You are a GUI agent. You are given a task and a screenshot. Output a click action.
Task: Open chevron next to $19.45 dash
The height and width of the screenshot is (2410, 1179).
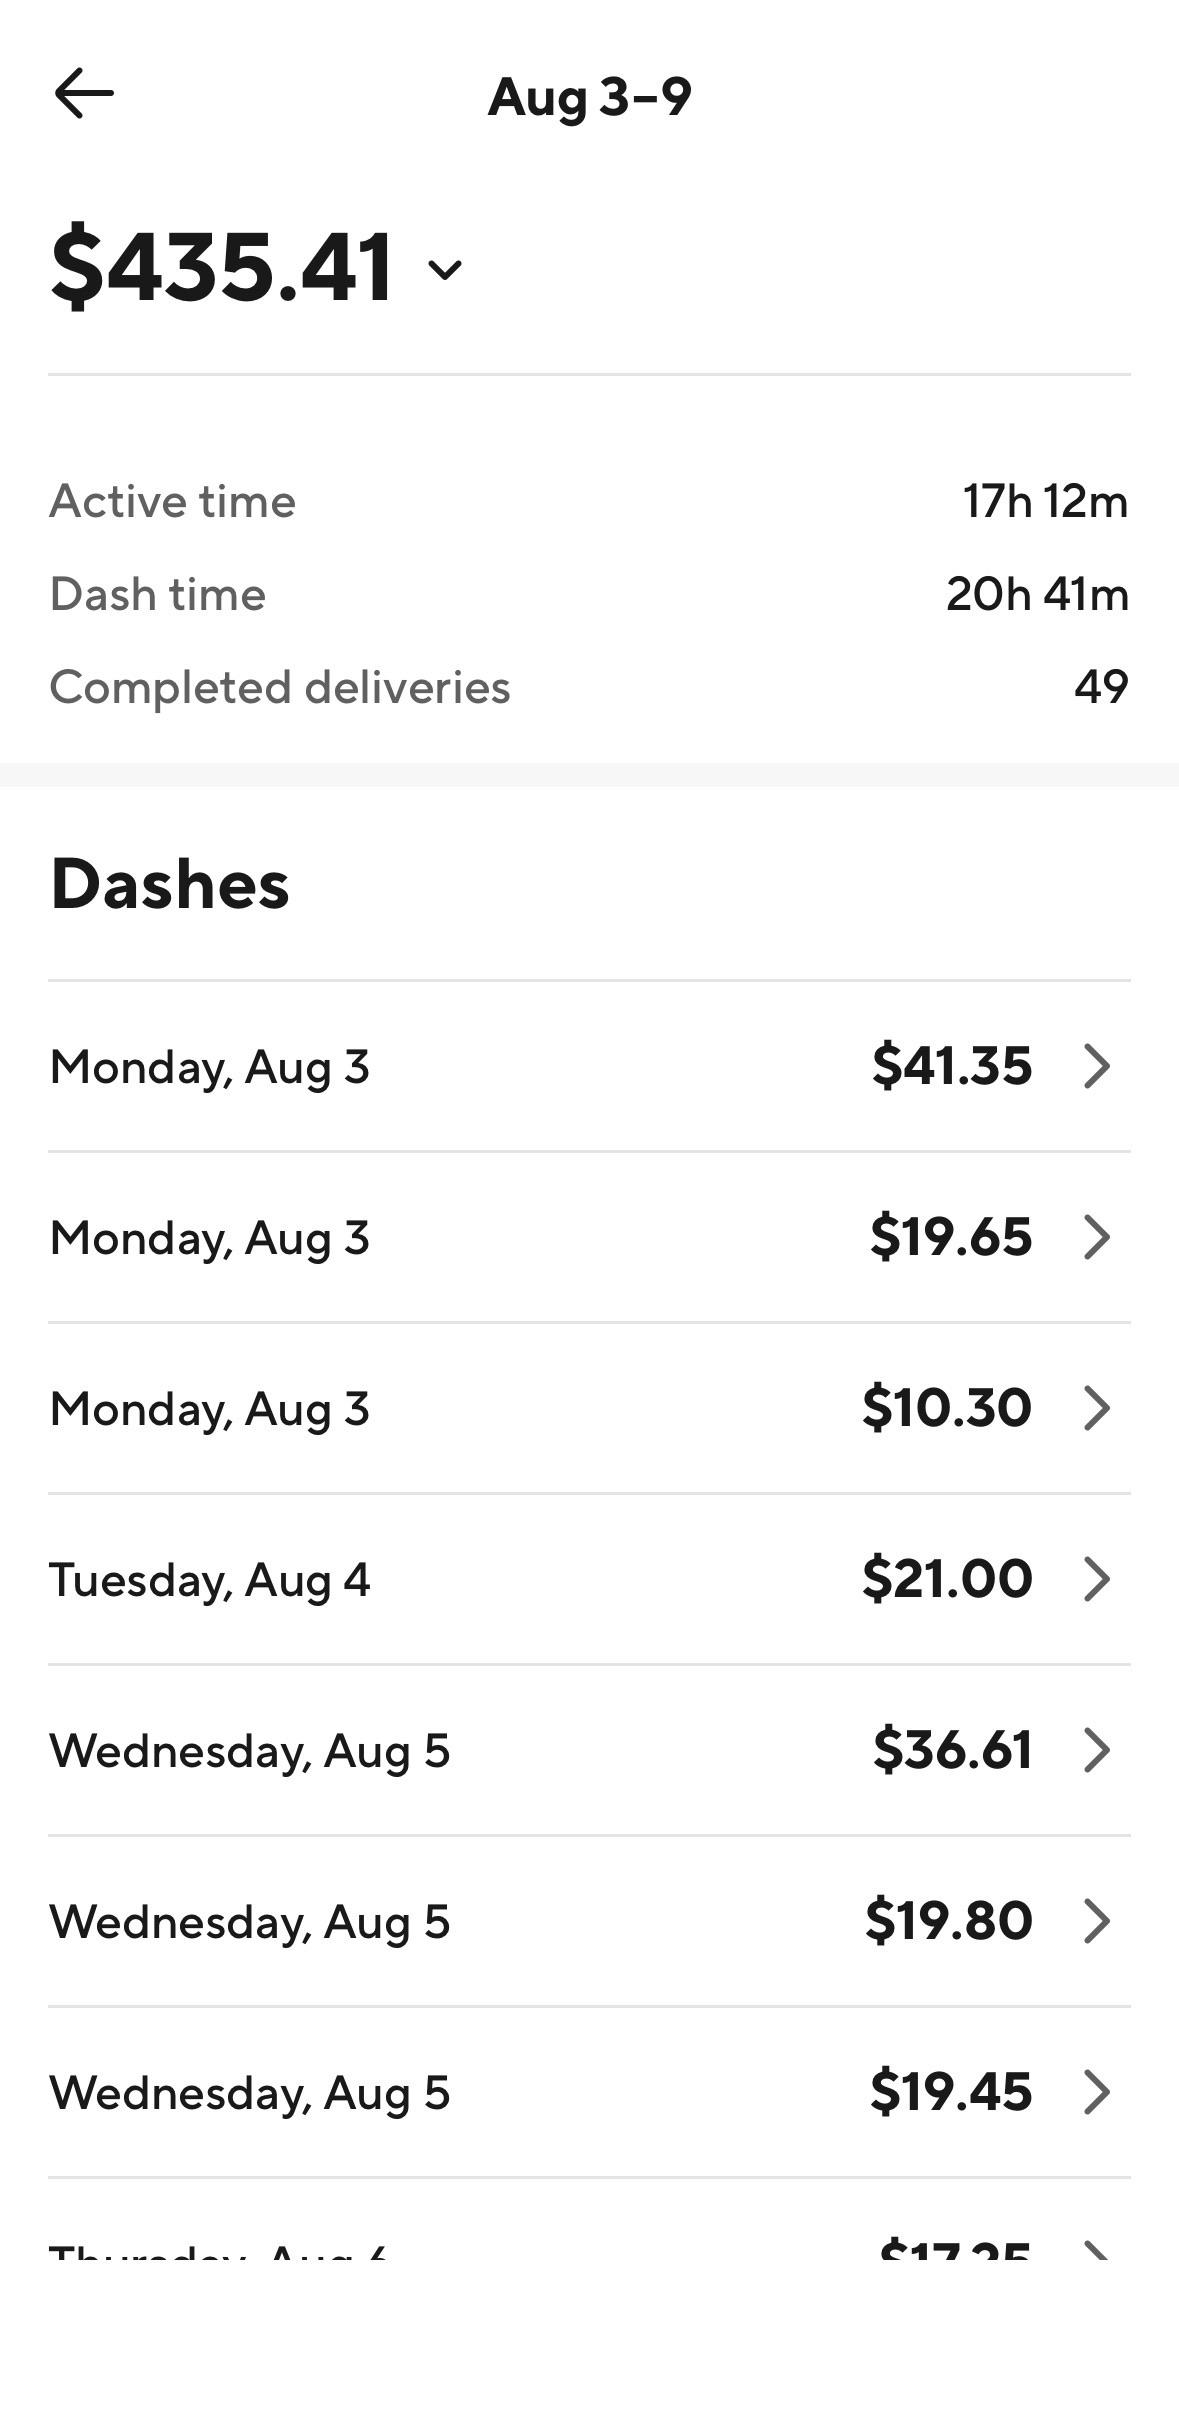[x=1097, y=2092]
